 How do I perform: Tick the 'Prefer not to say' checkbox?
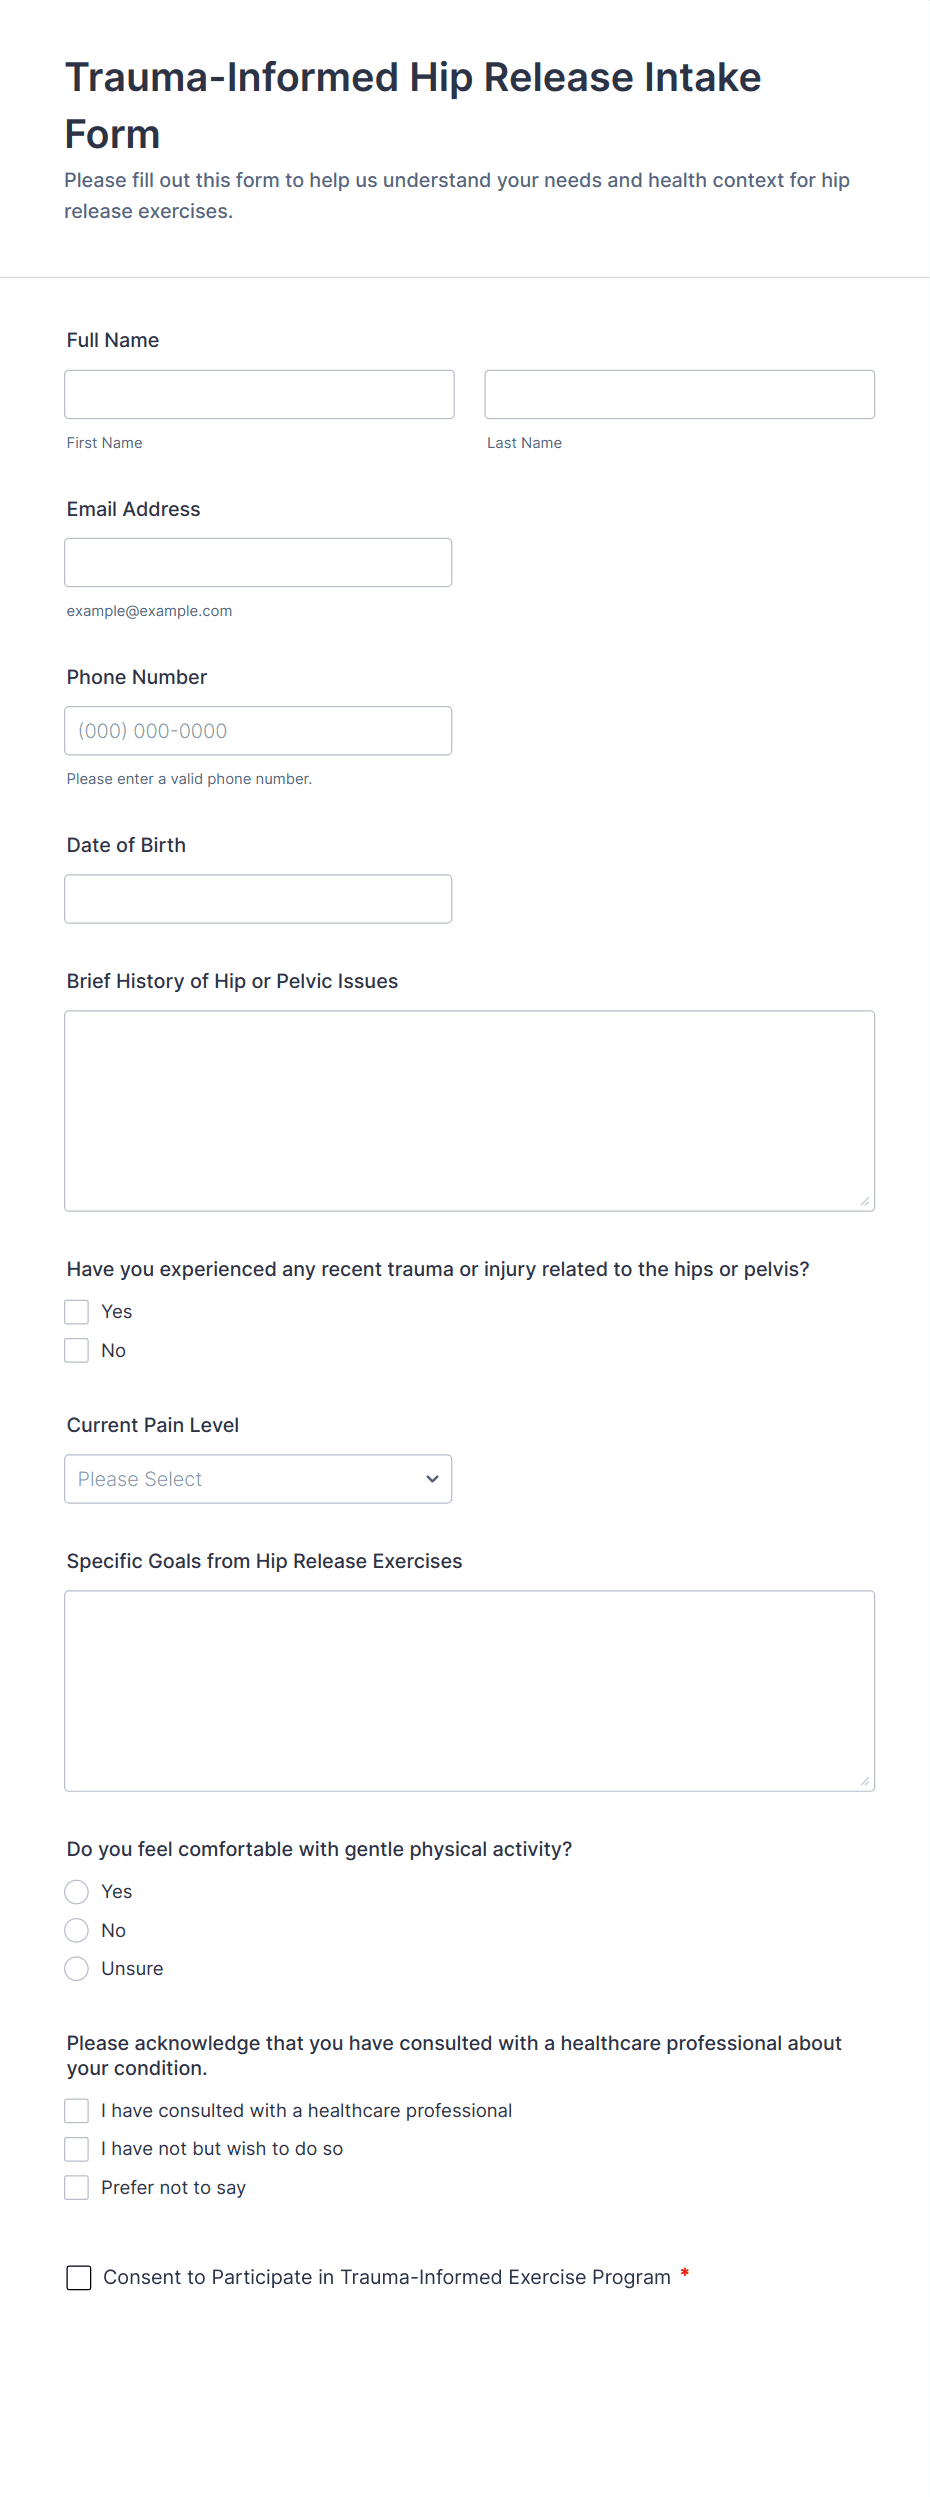point(77,2187)
